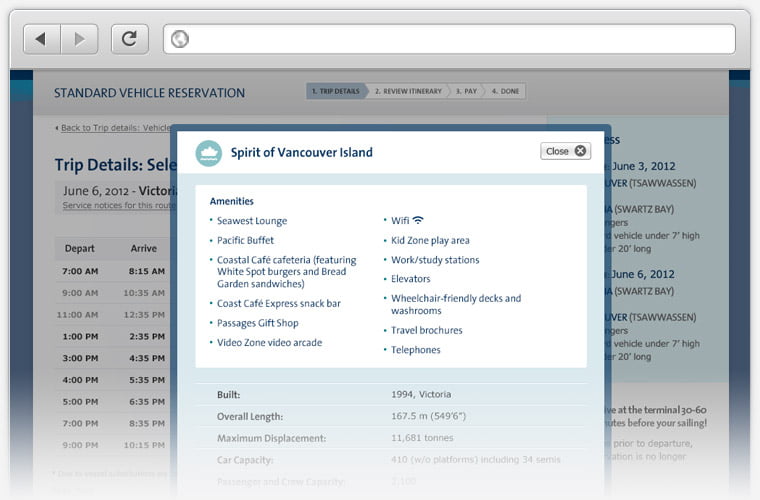This screenshot has height=500, width=760.
Task: Click the Built: label
Action: pos(228,395)
